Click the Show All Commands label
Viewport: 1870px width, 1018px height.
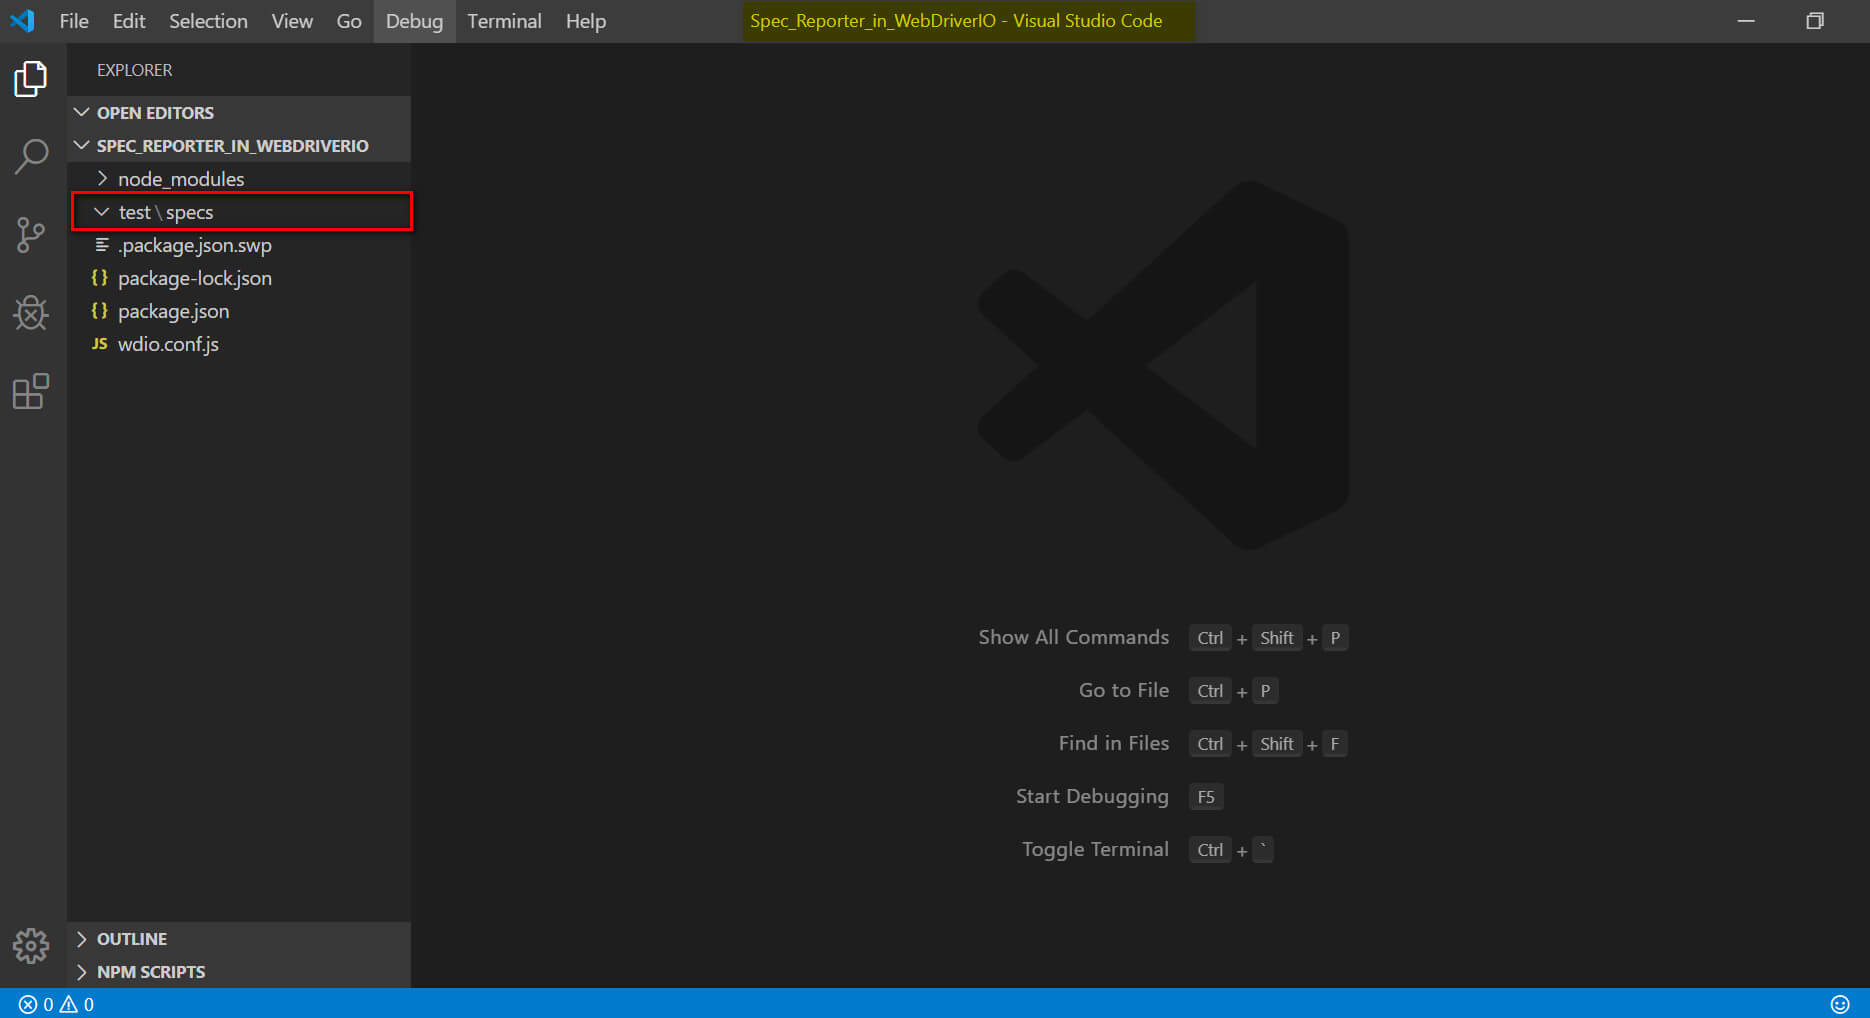[x=1073, y=637]
